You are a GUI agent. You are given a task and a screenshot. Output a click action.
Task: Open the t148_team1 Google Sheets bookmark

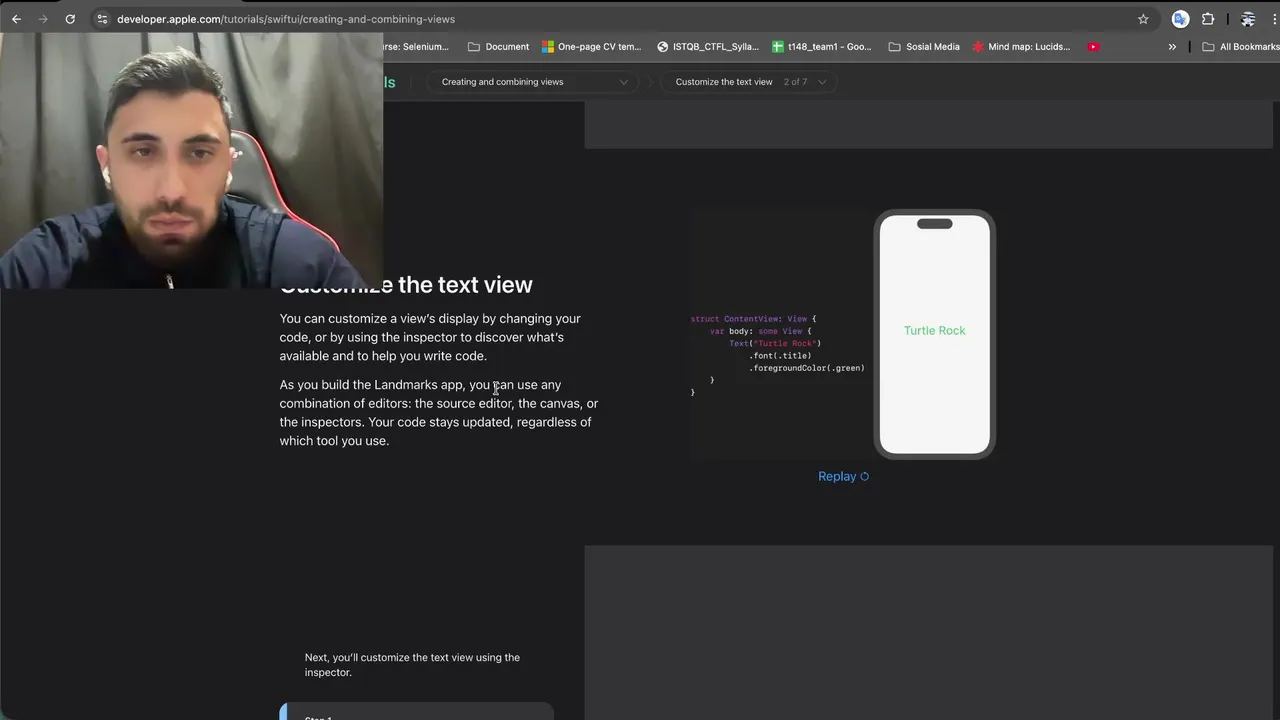click(x=822, y=46)
